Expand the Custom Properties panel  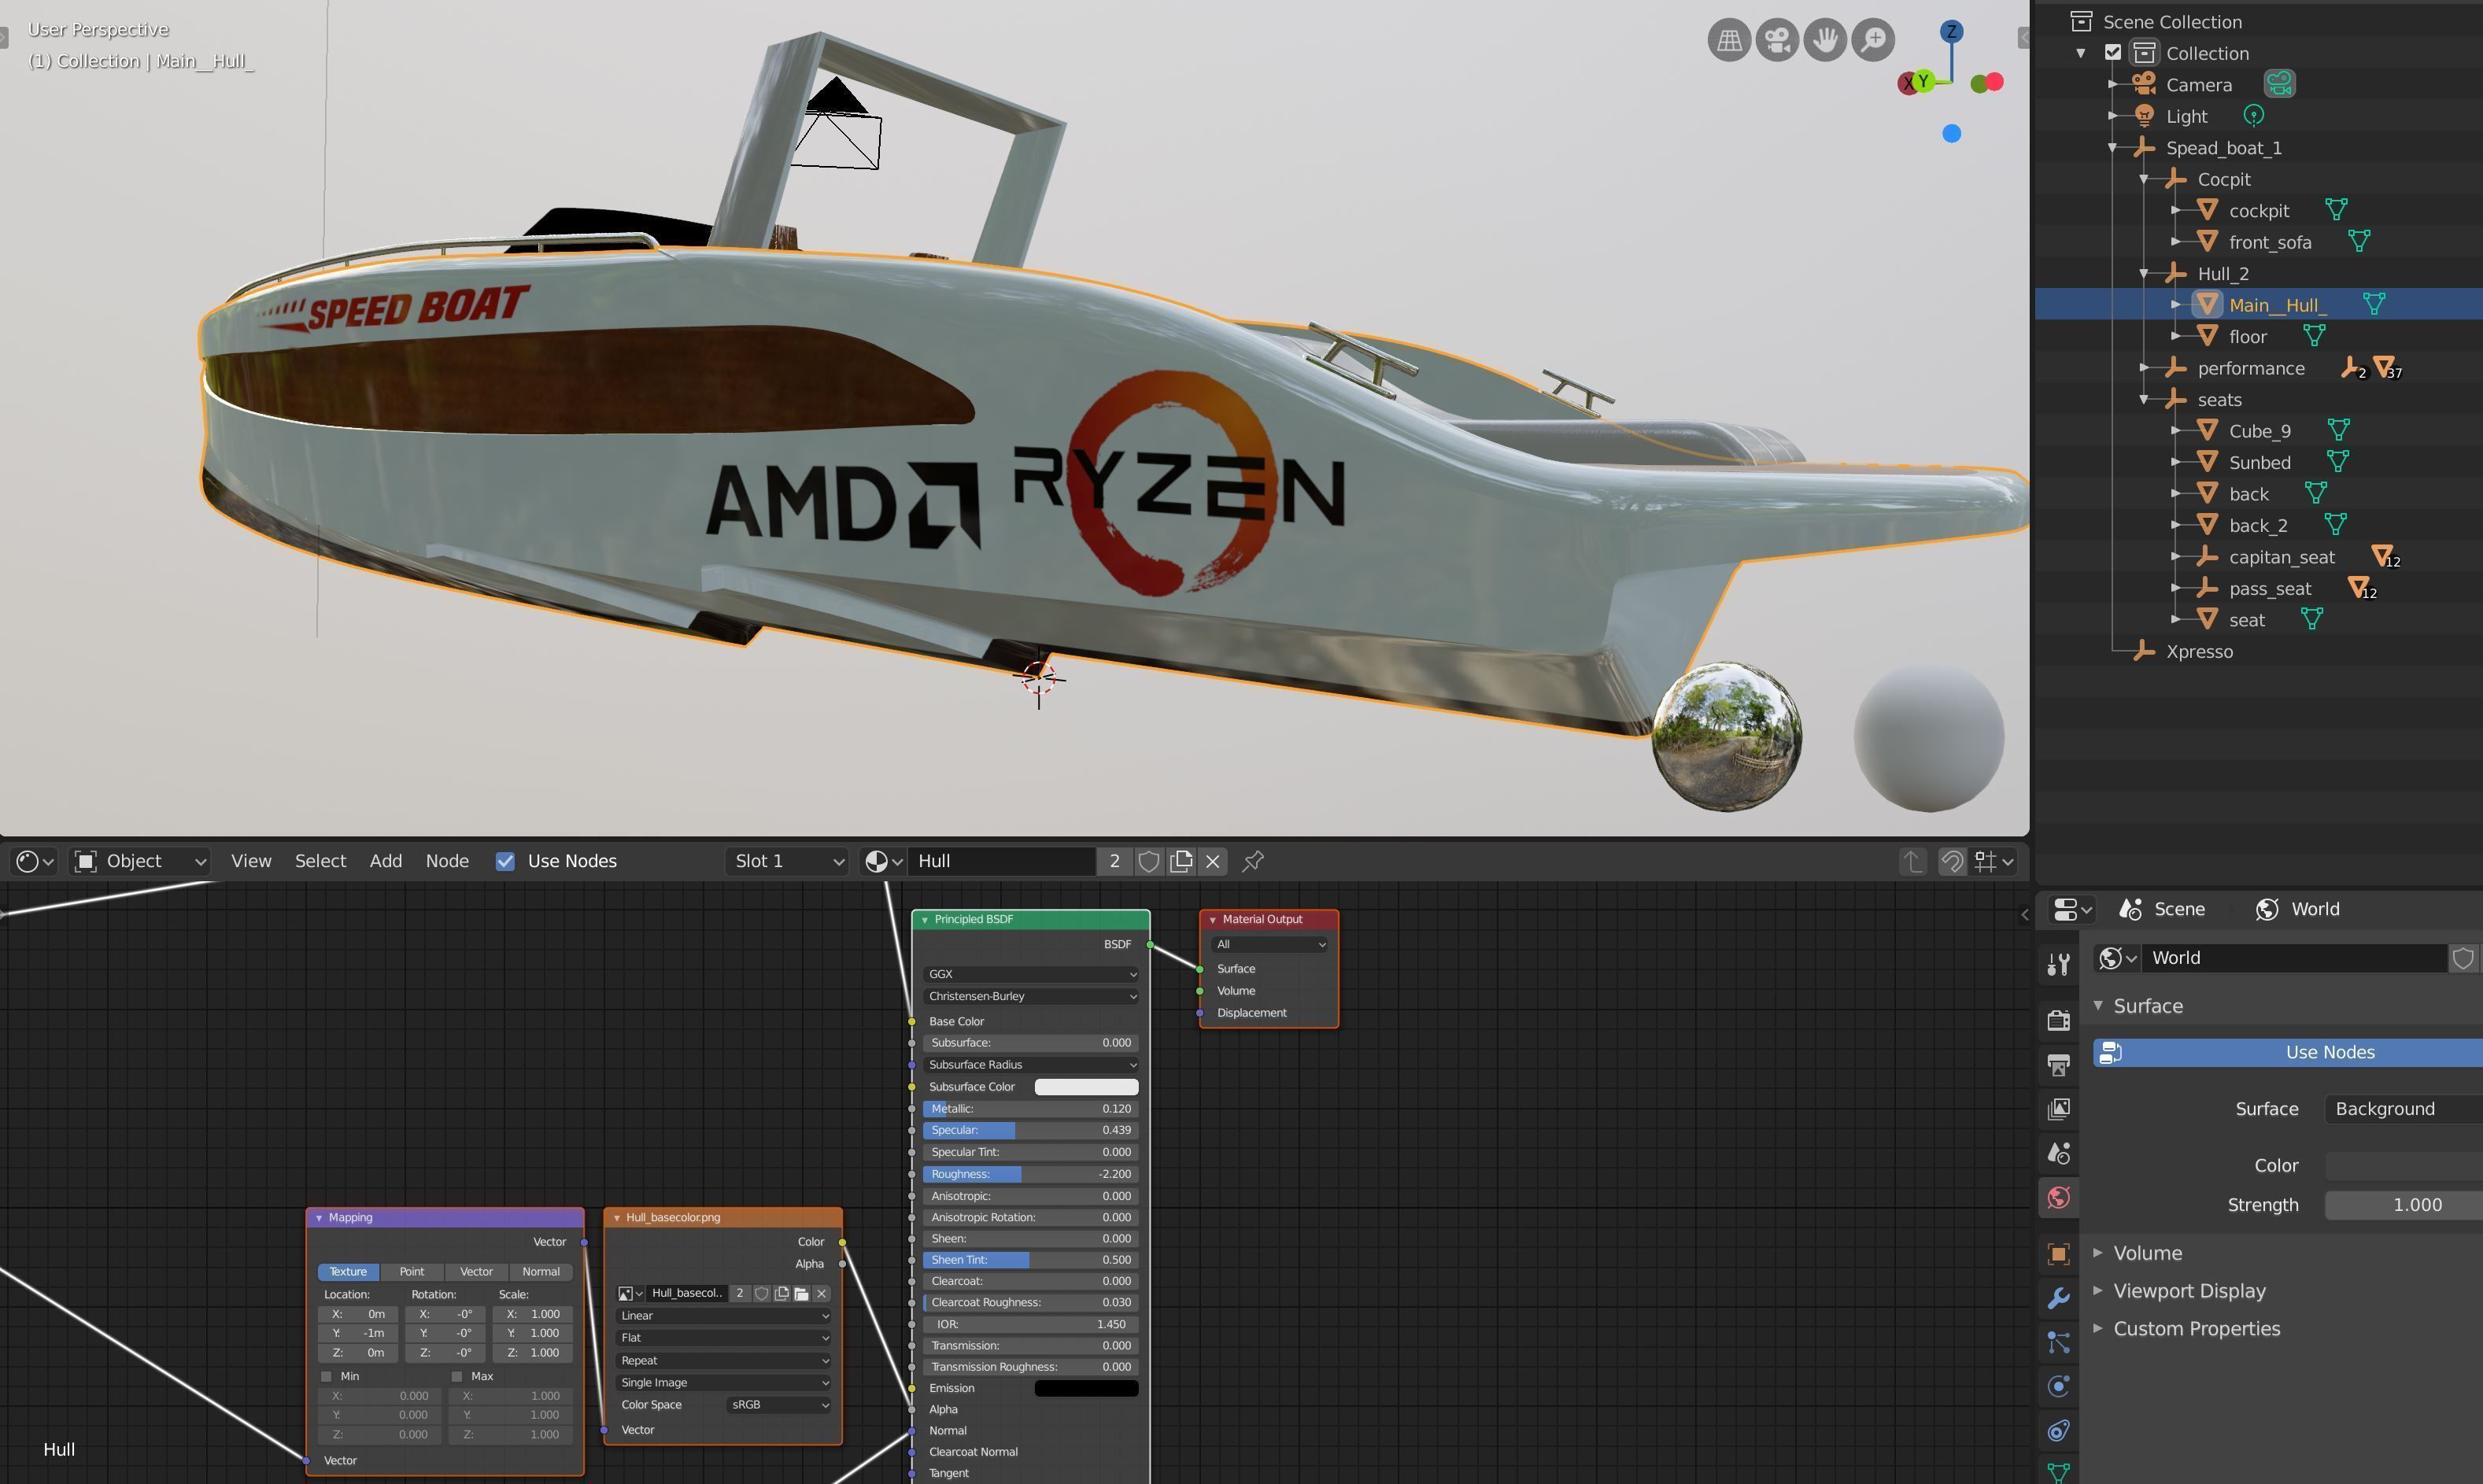(2098, 1329)
